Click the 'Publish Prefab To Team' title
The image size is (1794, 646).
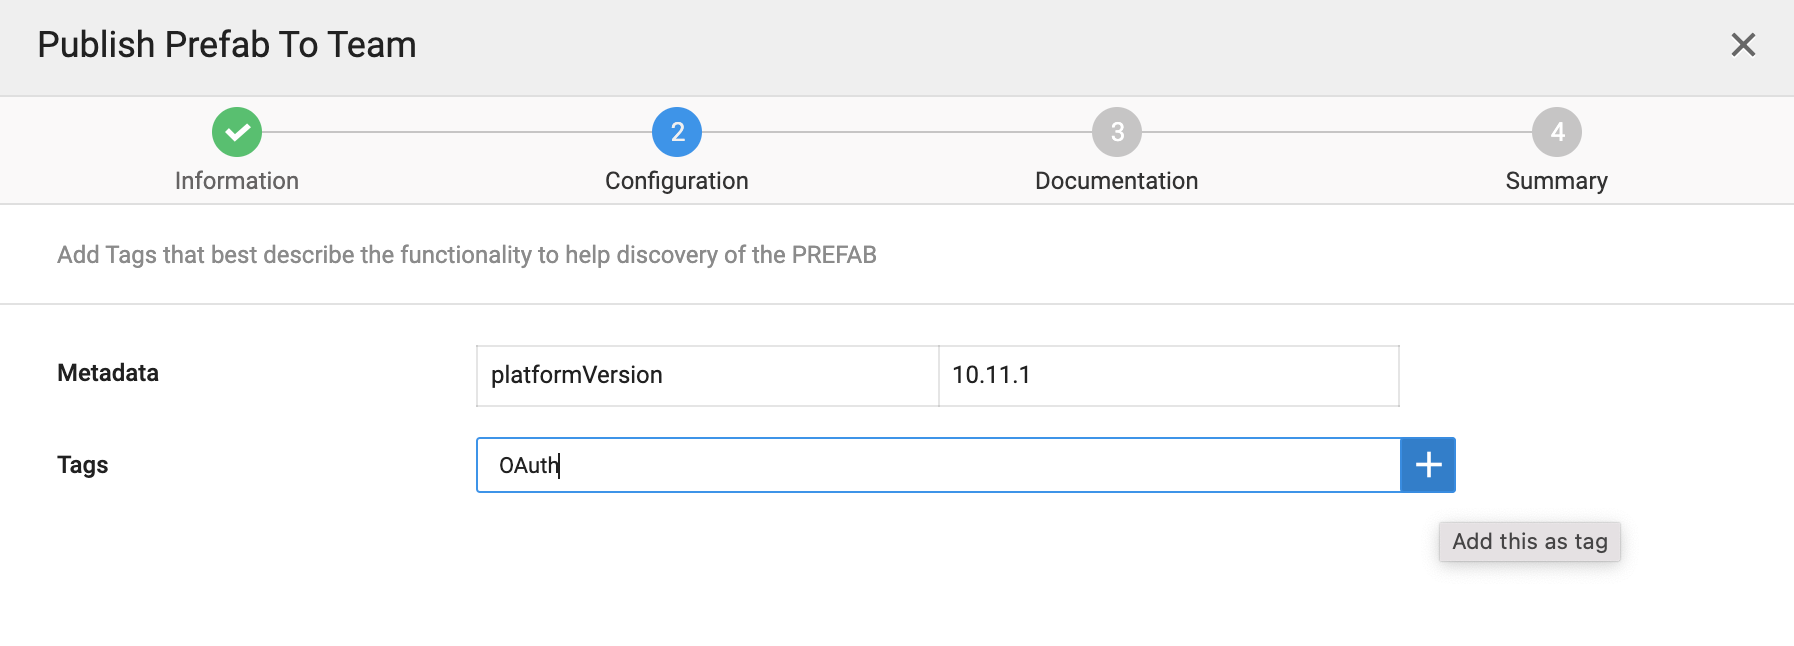tap(227, 45)
